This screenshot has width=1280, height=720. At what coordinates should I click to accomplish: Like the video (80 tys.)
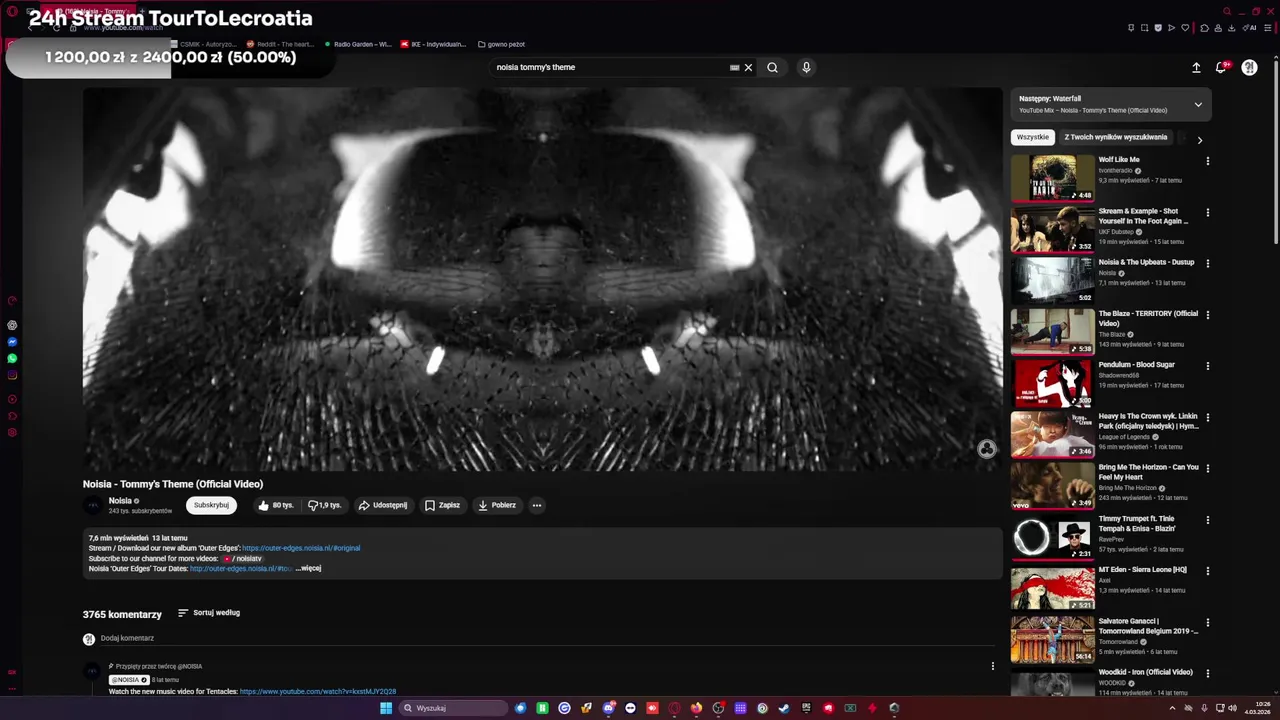click(276, 505)
